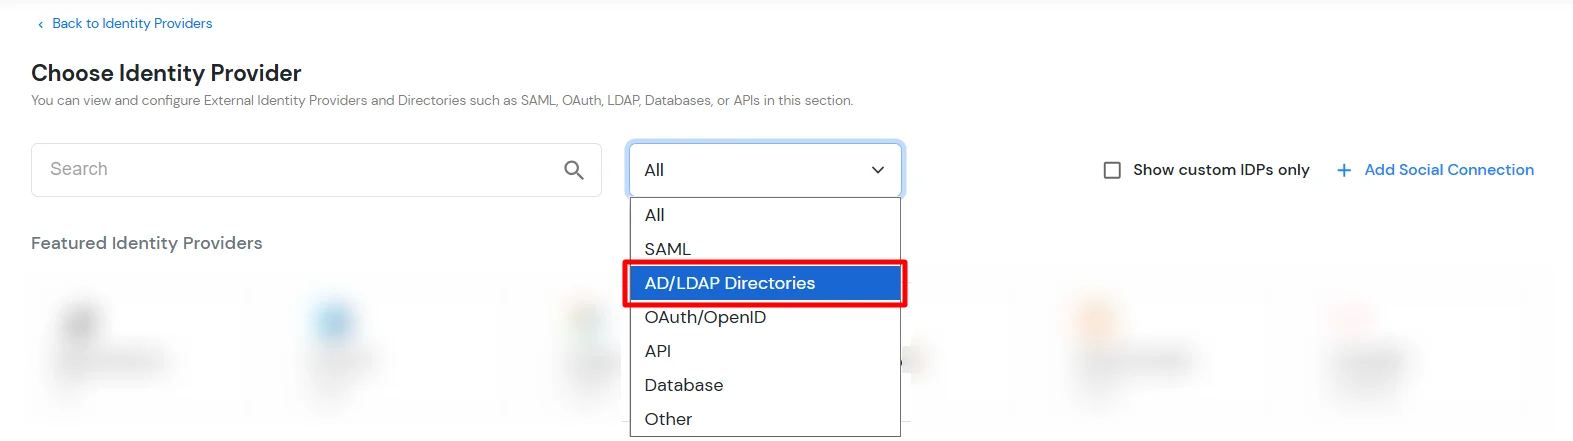The height and width of the screenshot is (441, 1573).
Task: Click the first blurred provider card
Action: 110,350
